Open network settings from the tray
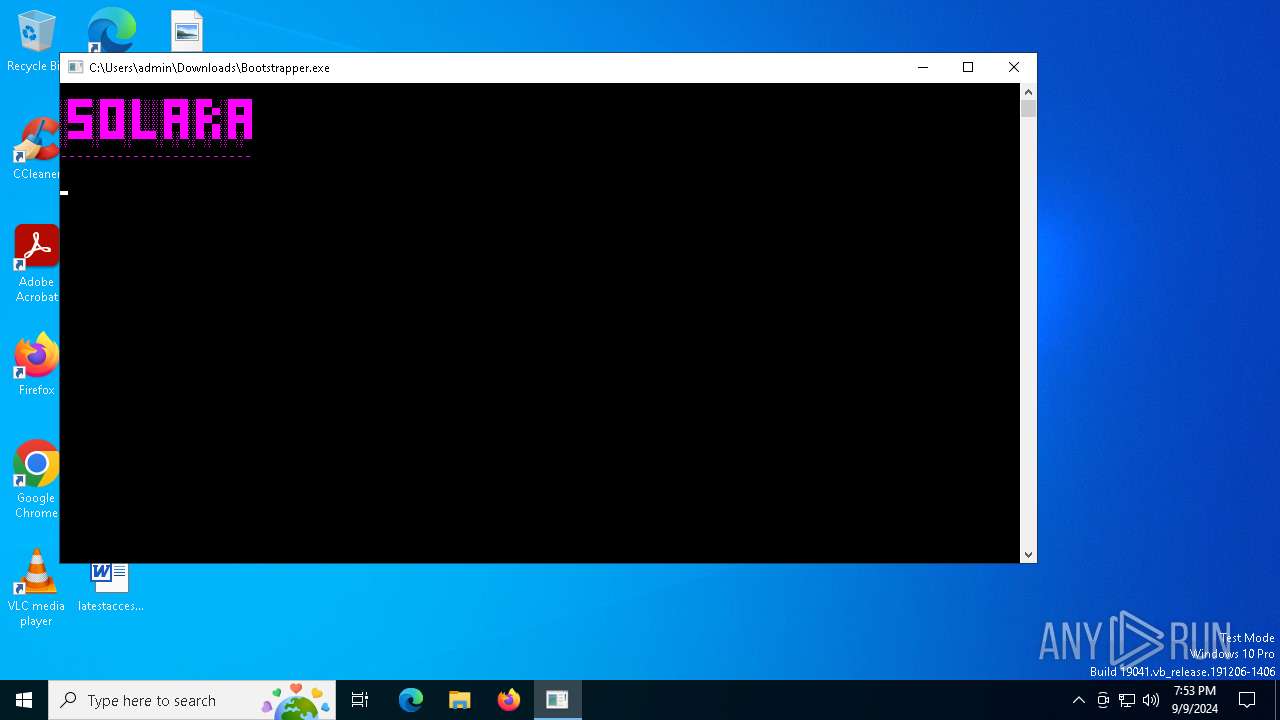1280x720 pixels. point(1127,700)
